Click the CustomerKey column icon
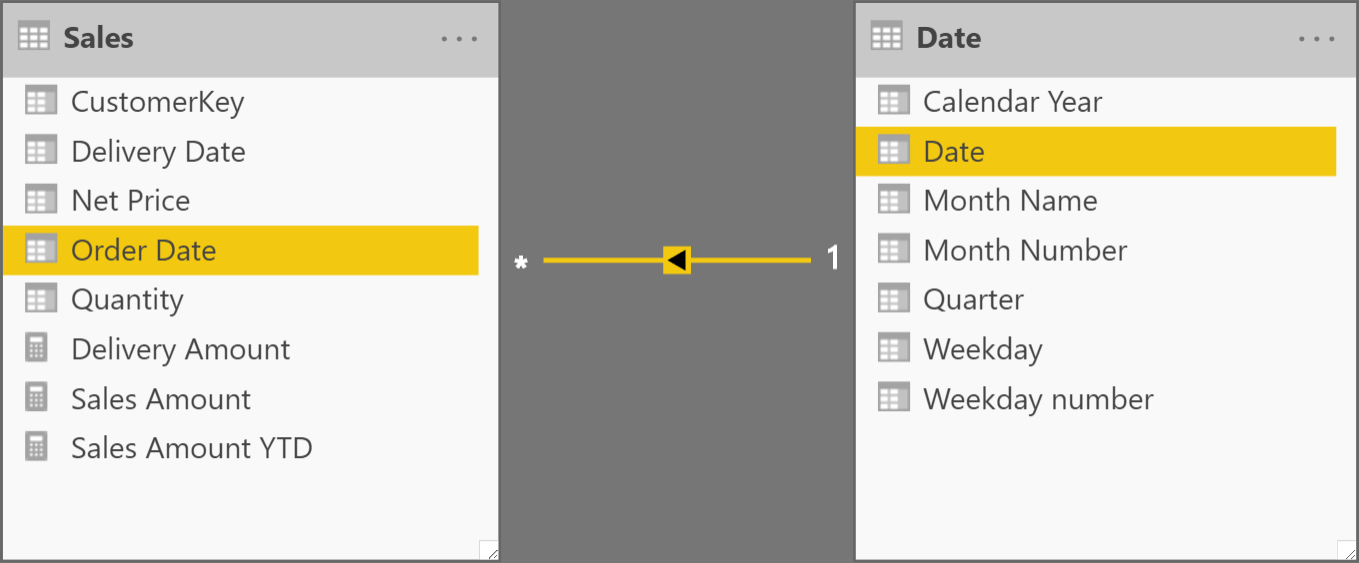The image size is (1359, 563). [41, 101]
